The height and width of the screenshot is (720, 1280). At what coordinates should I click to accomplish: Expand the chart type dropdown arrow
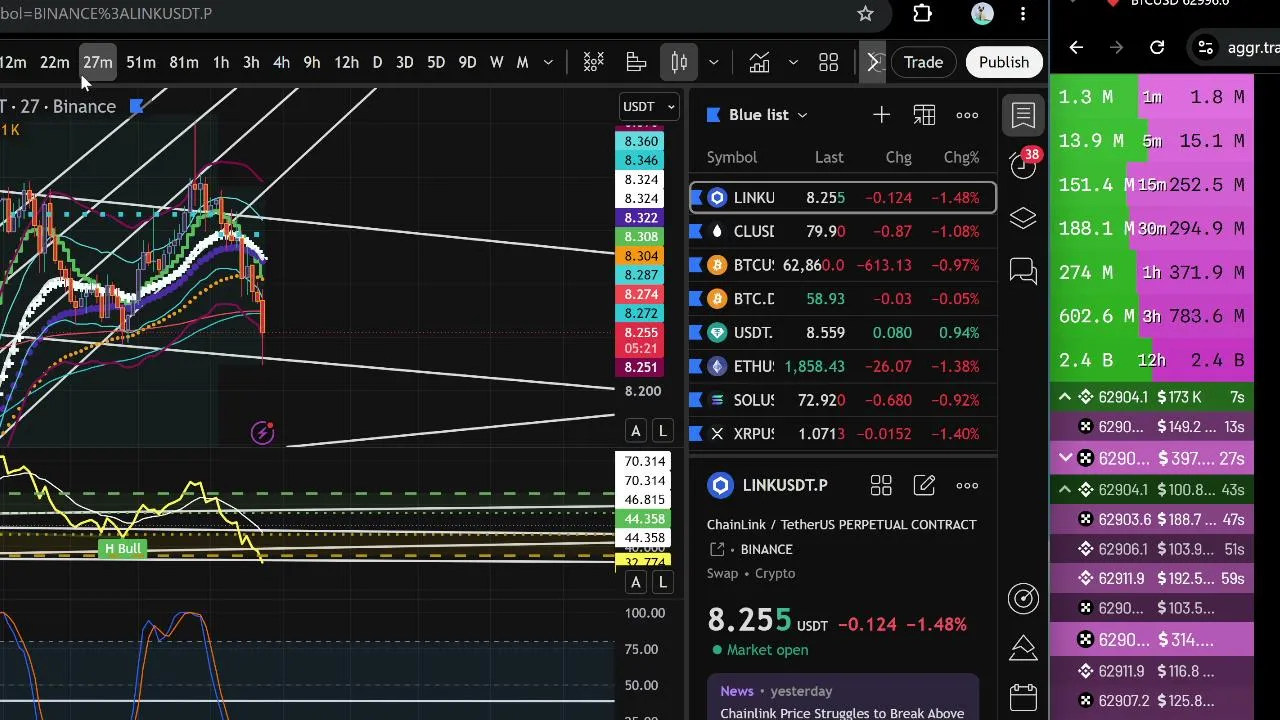[x=713, y=63]
